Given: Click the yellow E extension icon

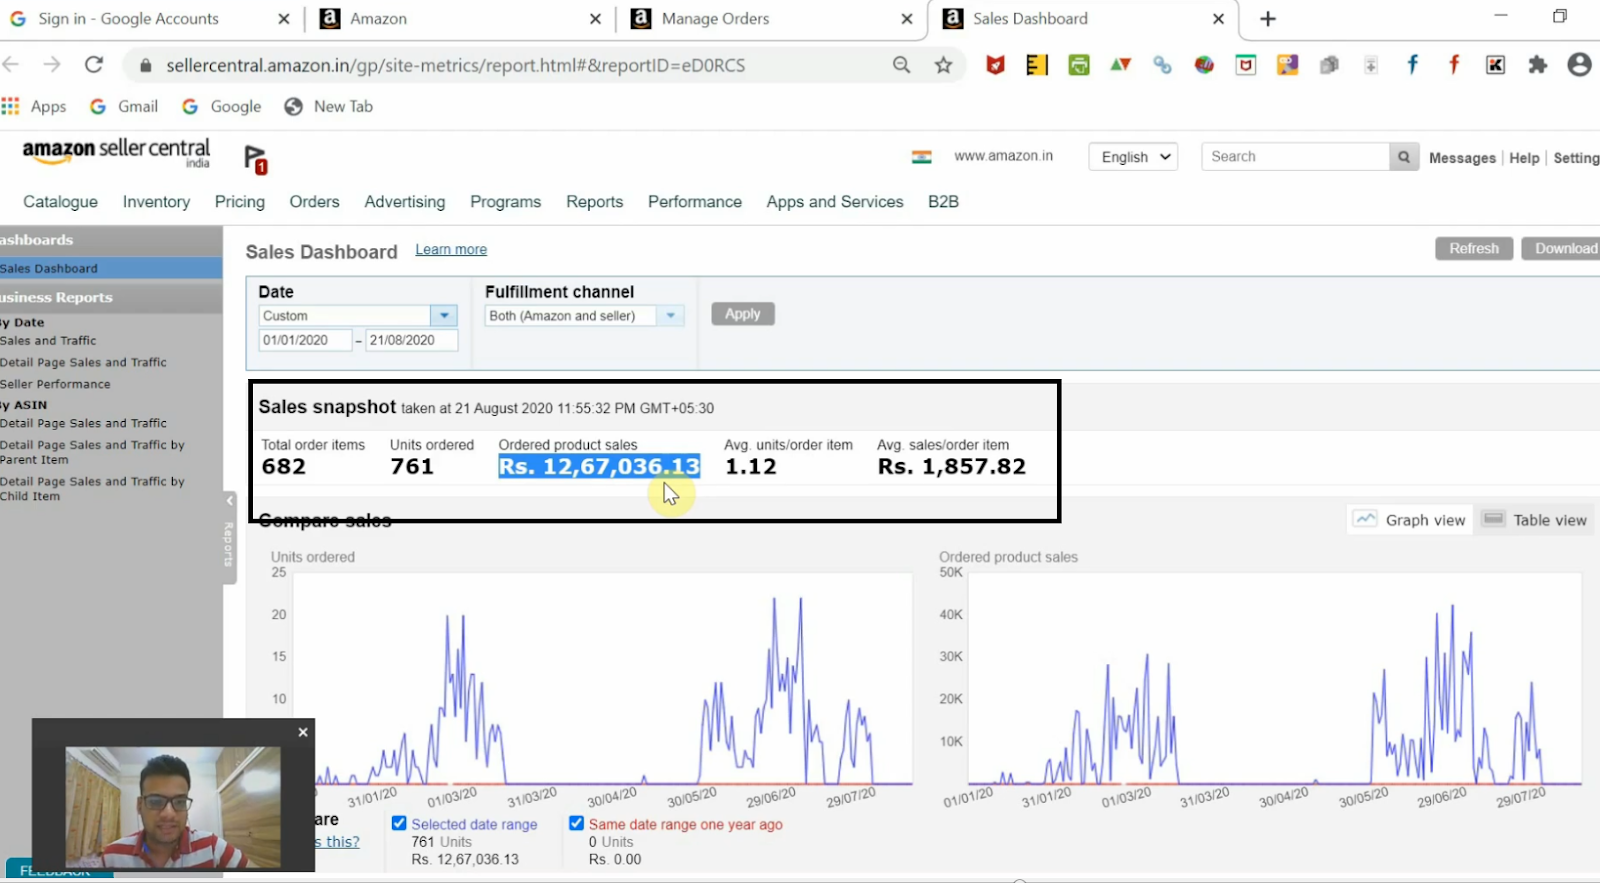Looking at the screenshot, I should 1037,65.
